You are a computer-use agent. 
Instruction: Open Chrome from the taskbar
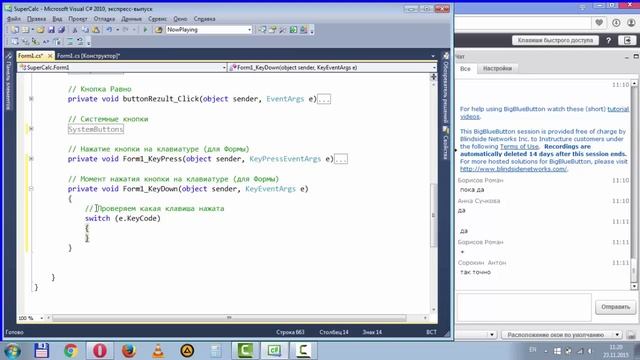tap(71, 351)
